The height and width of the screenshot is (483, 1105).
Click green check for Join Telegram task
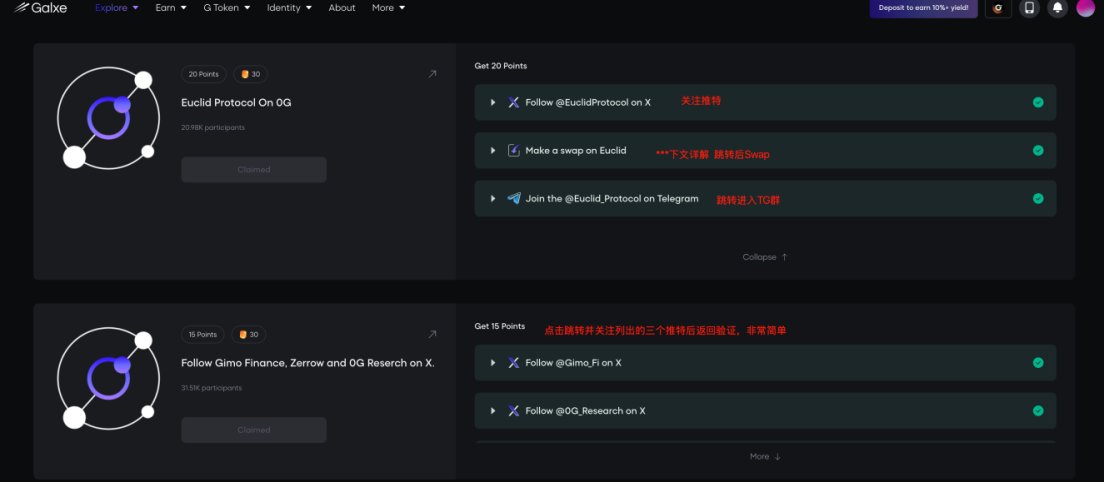(1038, 199)
